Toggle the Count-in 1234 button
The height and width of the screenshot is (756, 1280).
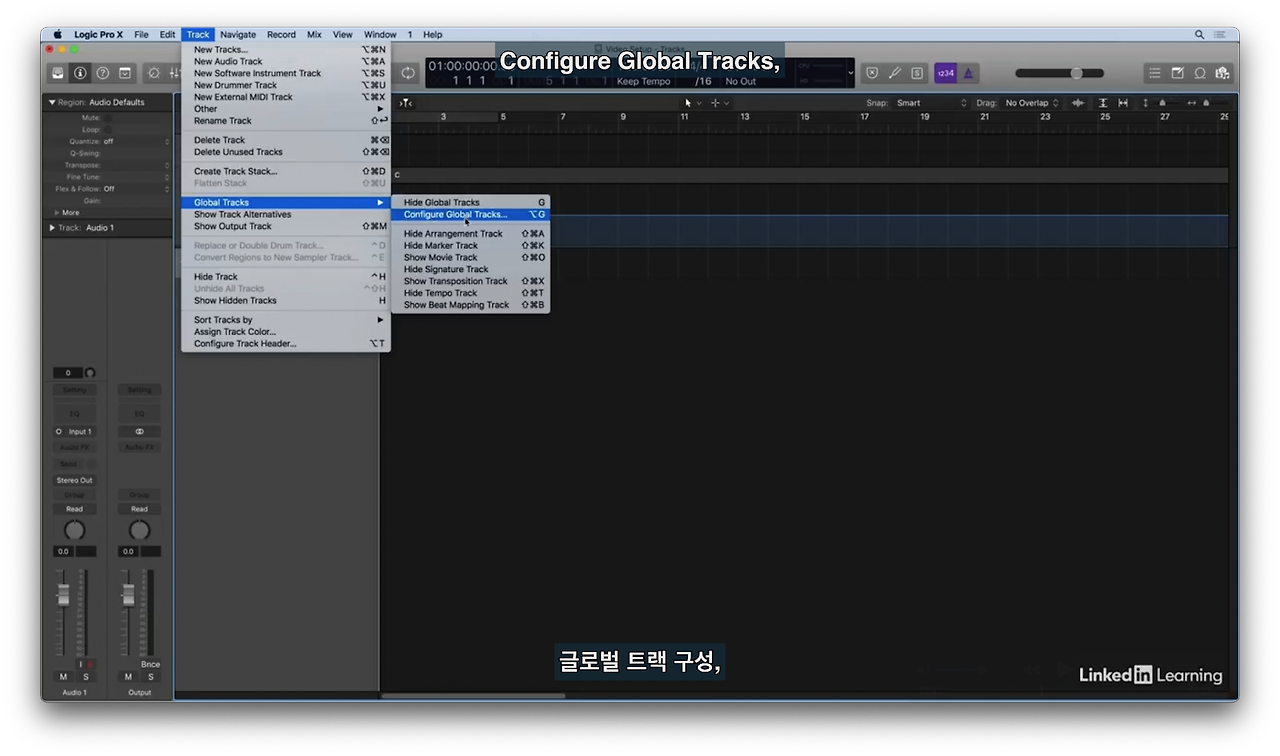(x=945, y=73)
